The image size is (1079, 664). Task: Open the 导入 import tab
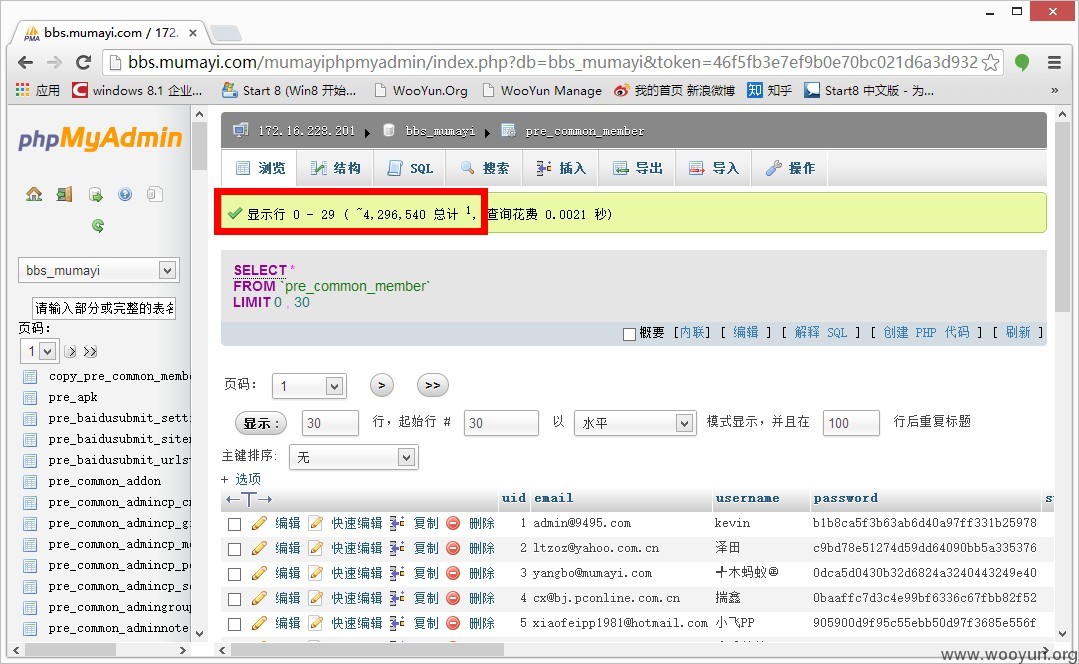[x=714, y=168]
